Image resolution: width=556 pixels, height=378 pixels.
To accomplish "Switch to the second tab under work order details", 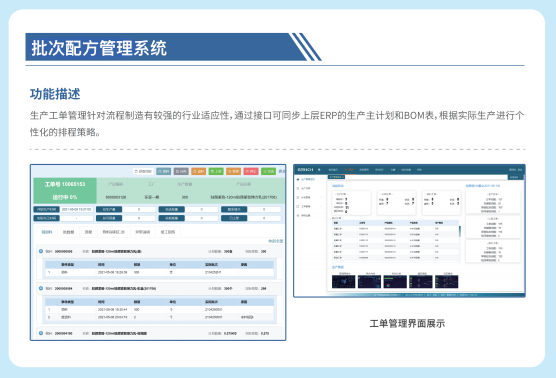I will tap(68, 232).
